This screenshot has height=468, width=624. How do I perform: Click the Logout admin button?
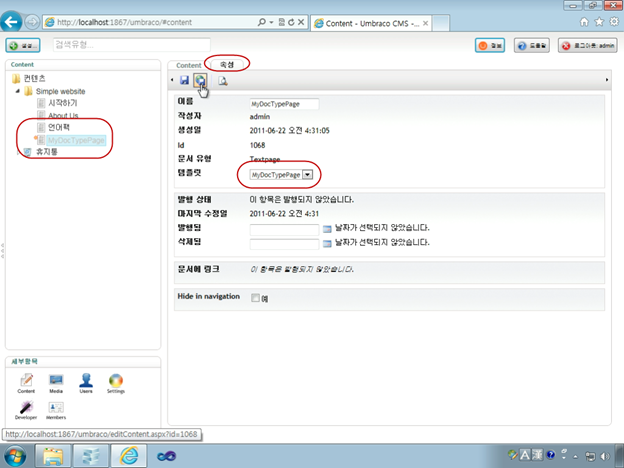tap(588, 45)
